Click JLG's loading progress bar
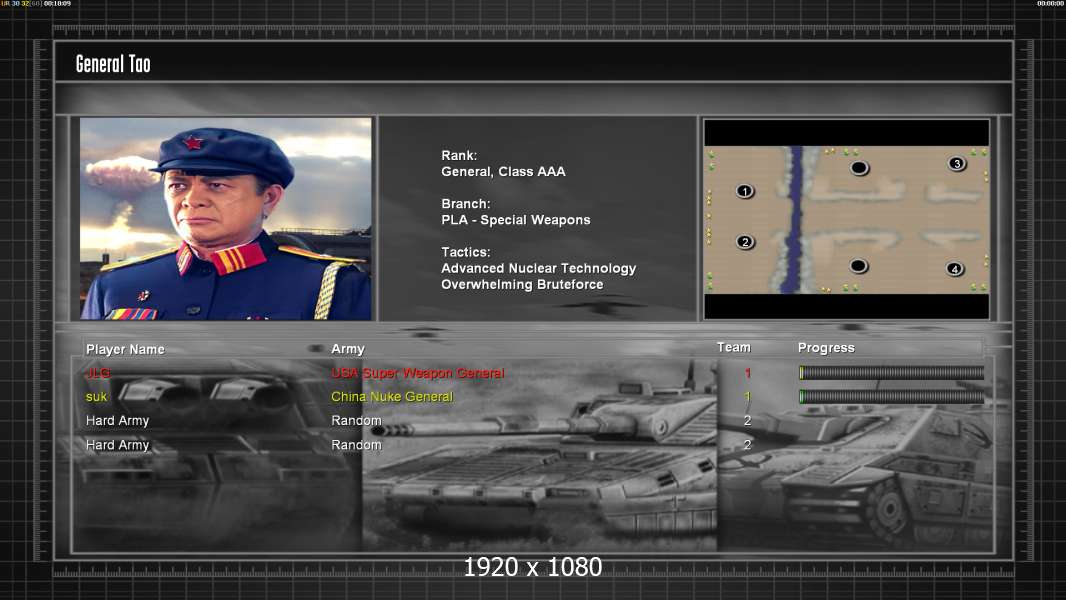The width and height of the screenshot is (1066, 600). tap(891, 372)
